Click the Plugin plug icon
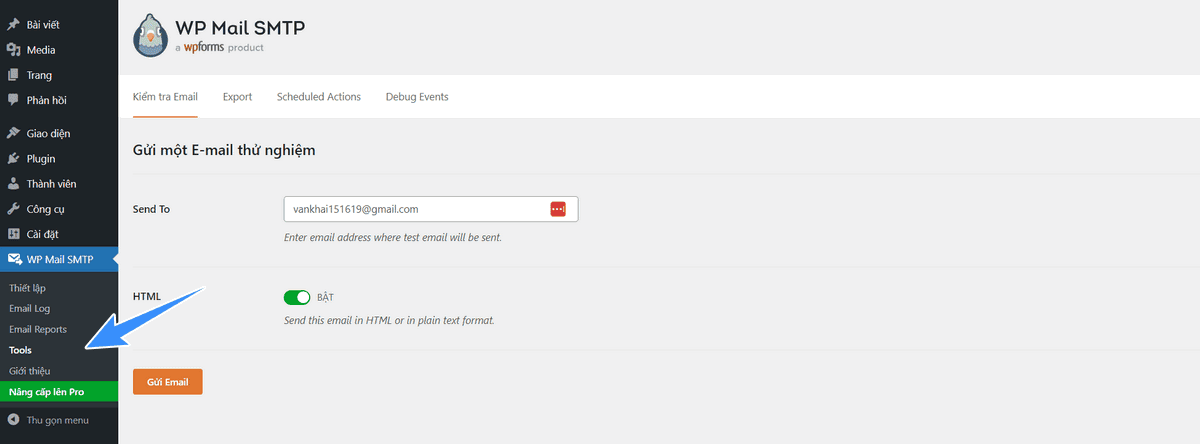This screenshot has height=444, width=1200. [13, 158]
